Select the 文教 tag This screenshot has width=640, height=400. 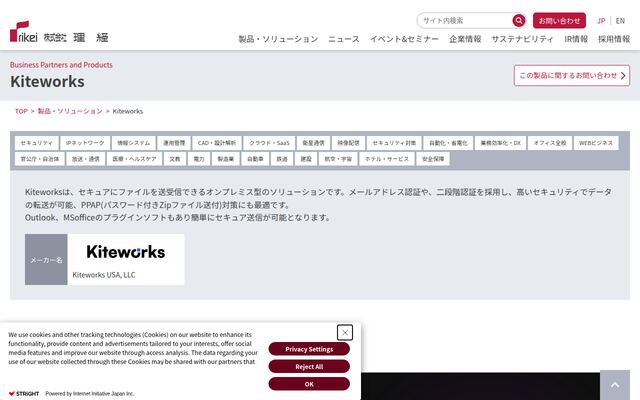point(175,159)
